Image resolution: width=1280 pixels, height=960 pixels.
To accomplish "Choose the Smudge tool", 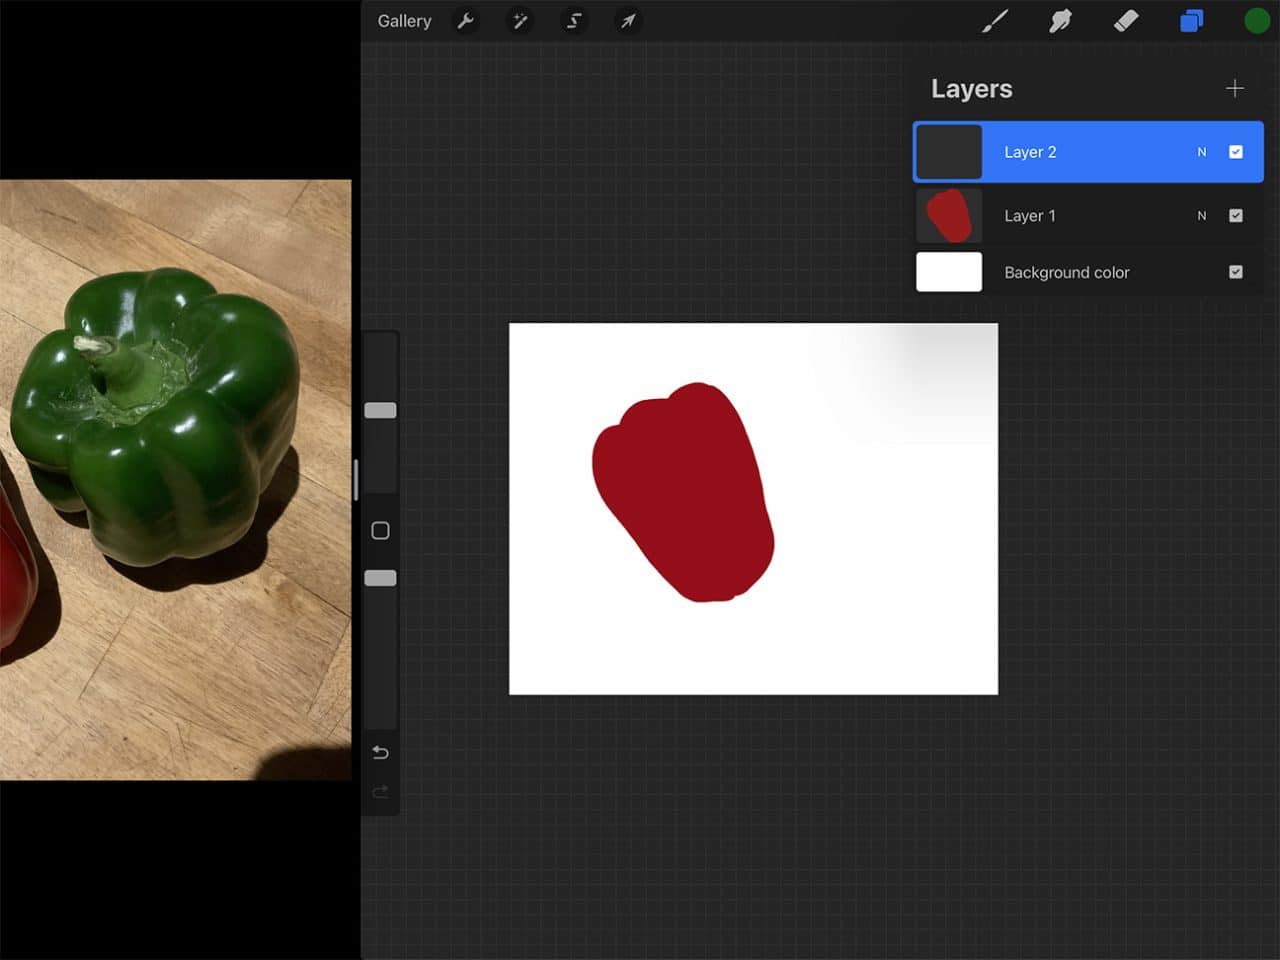I will pyautogui.click(x=1060, y=20).
